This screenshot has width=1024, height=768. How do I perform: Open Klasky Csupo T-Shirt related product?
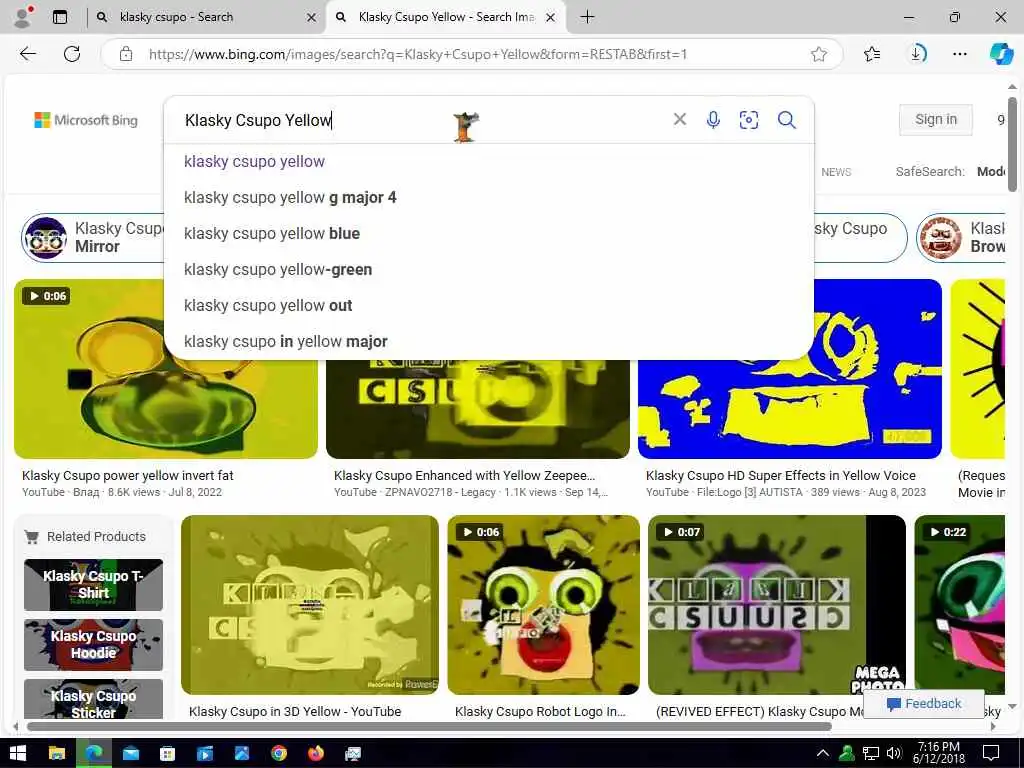[x=93, y=584]
